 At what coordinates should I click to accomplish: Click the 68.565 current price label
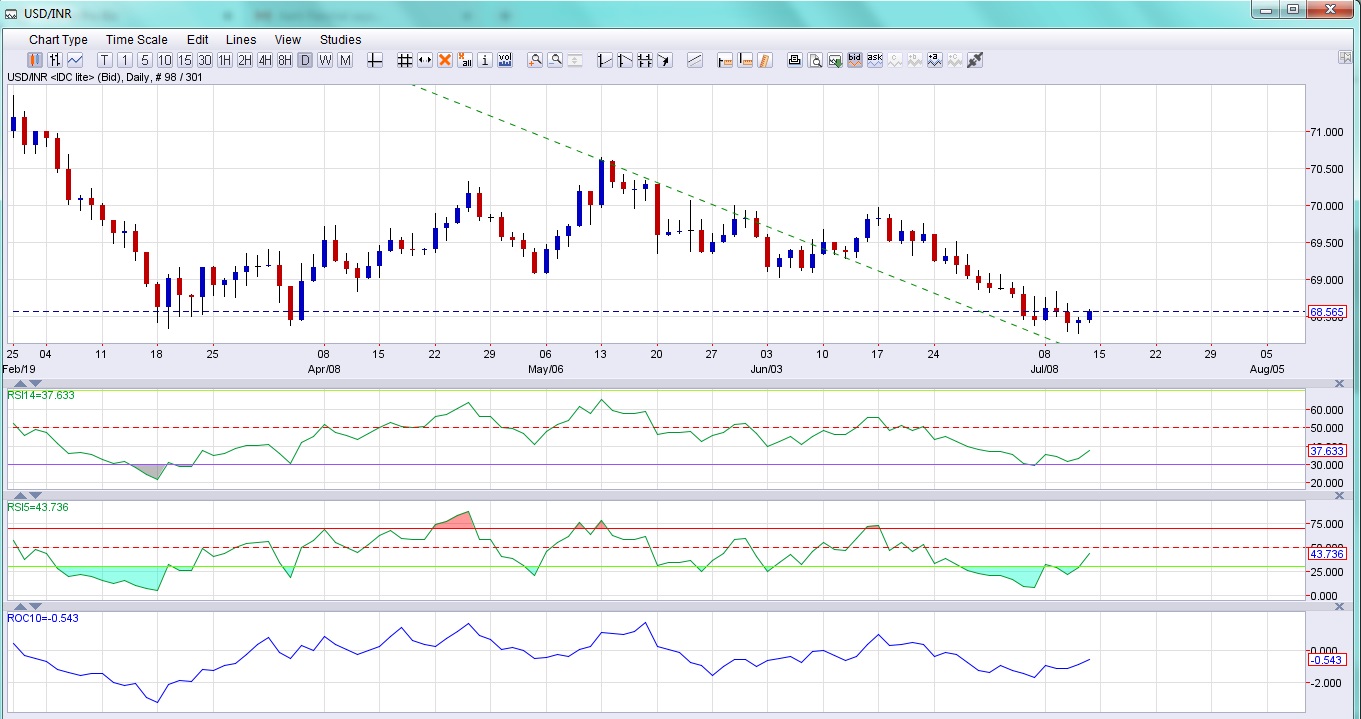[1326, 312]
